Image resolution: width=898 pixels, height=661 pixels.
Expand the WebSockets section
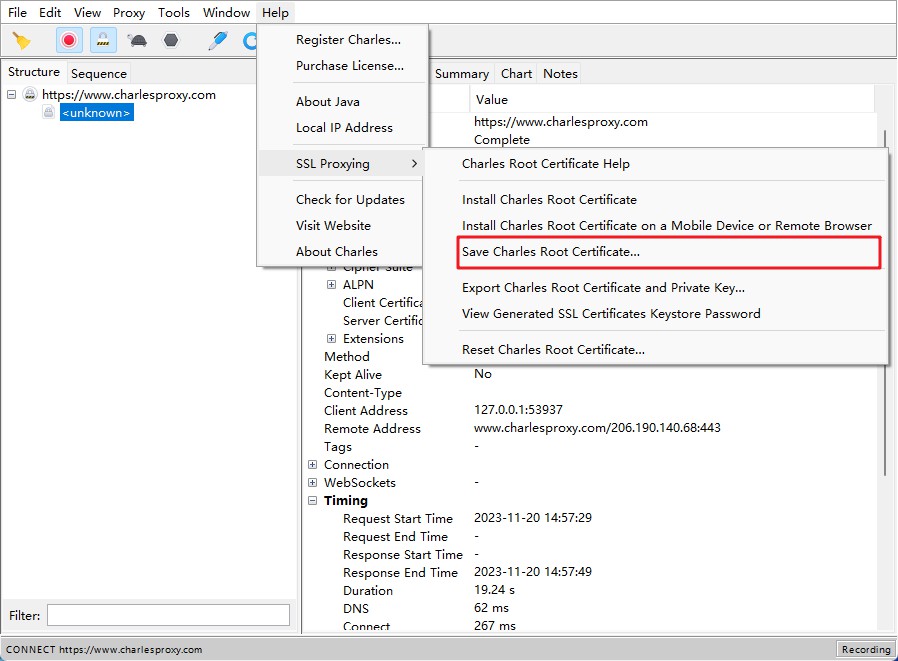click(x=312, y=483)
